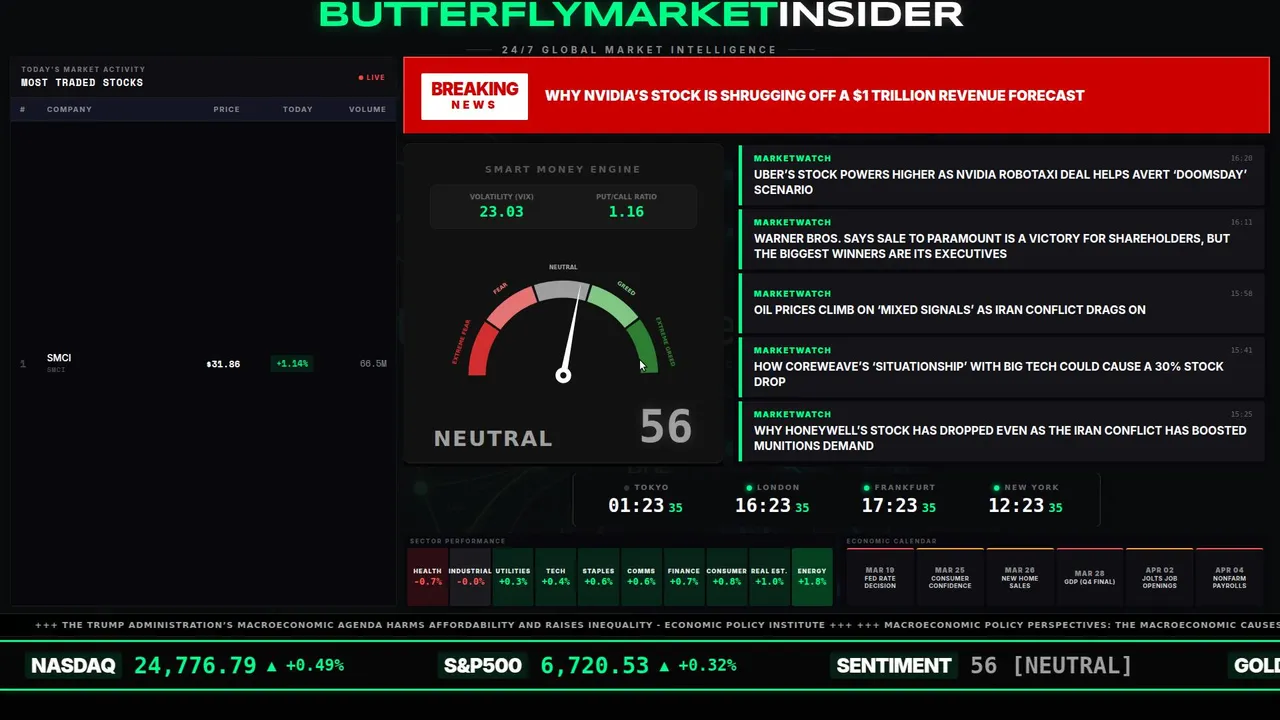Click the SMCI company name
The width and height of the screenshot is (1280, 720).
[59, 358]
